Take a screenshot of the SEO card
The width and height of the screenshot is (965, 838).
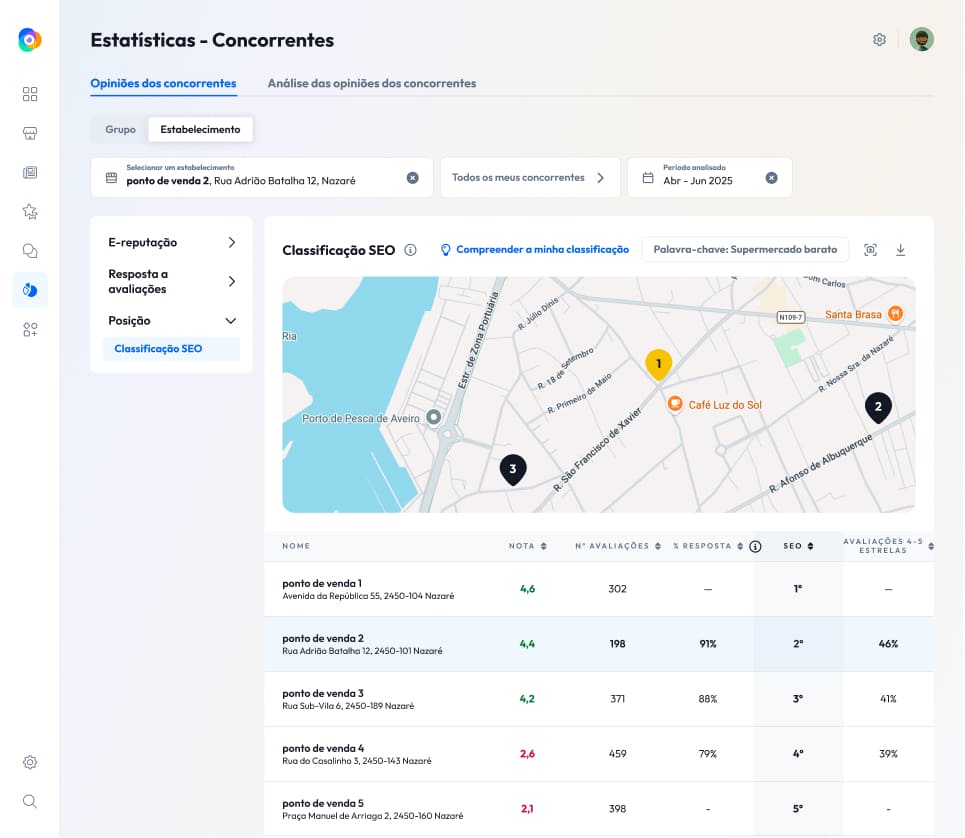click(x=870, y=250)
